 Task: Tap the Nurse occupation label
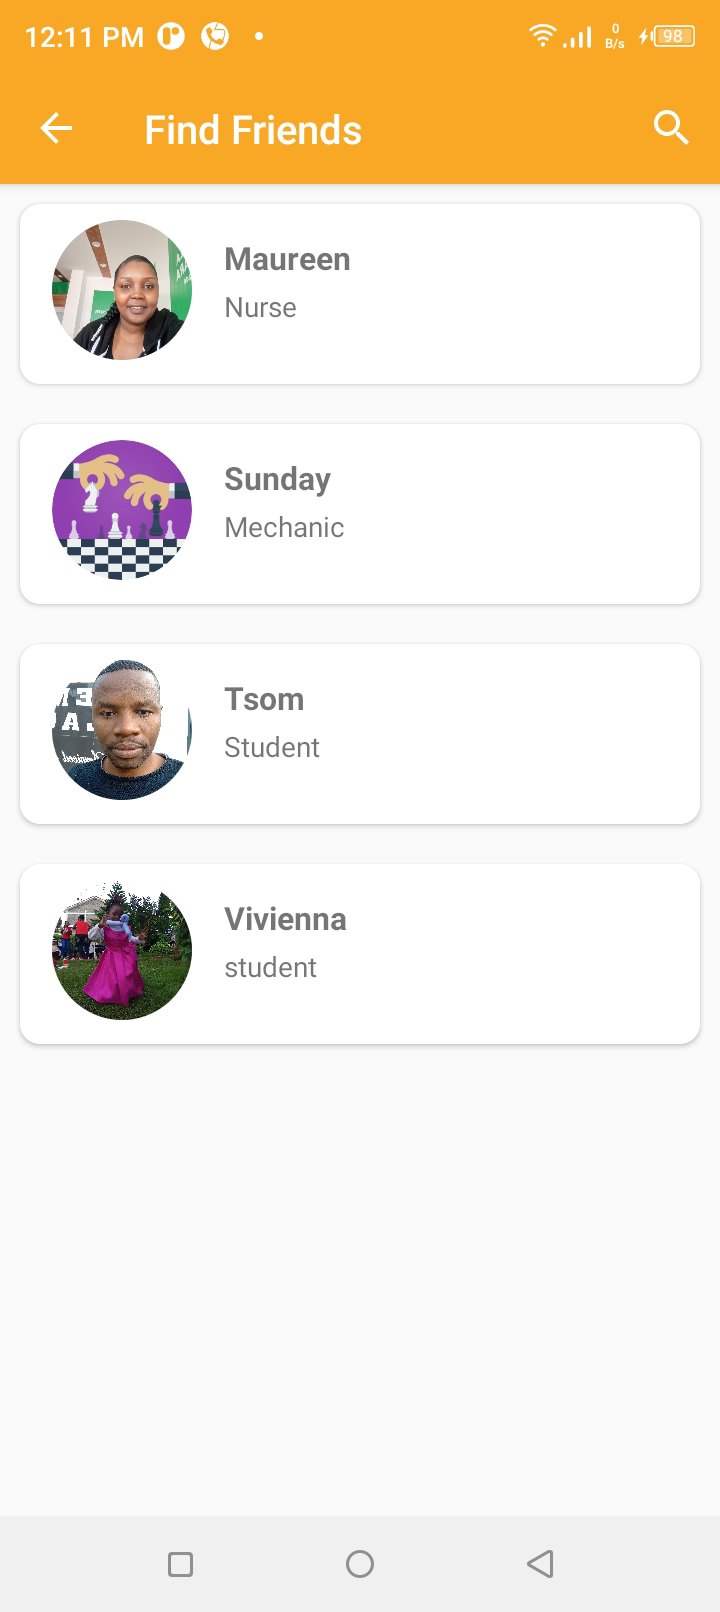(x=260, y=308)
